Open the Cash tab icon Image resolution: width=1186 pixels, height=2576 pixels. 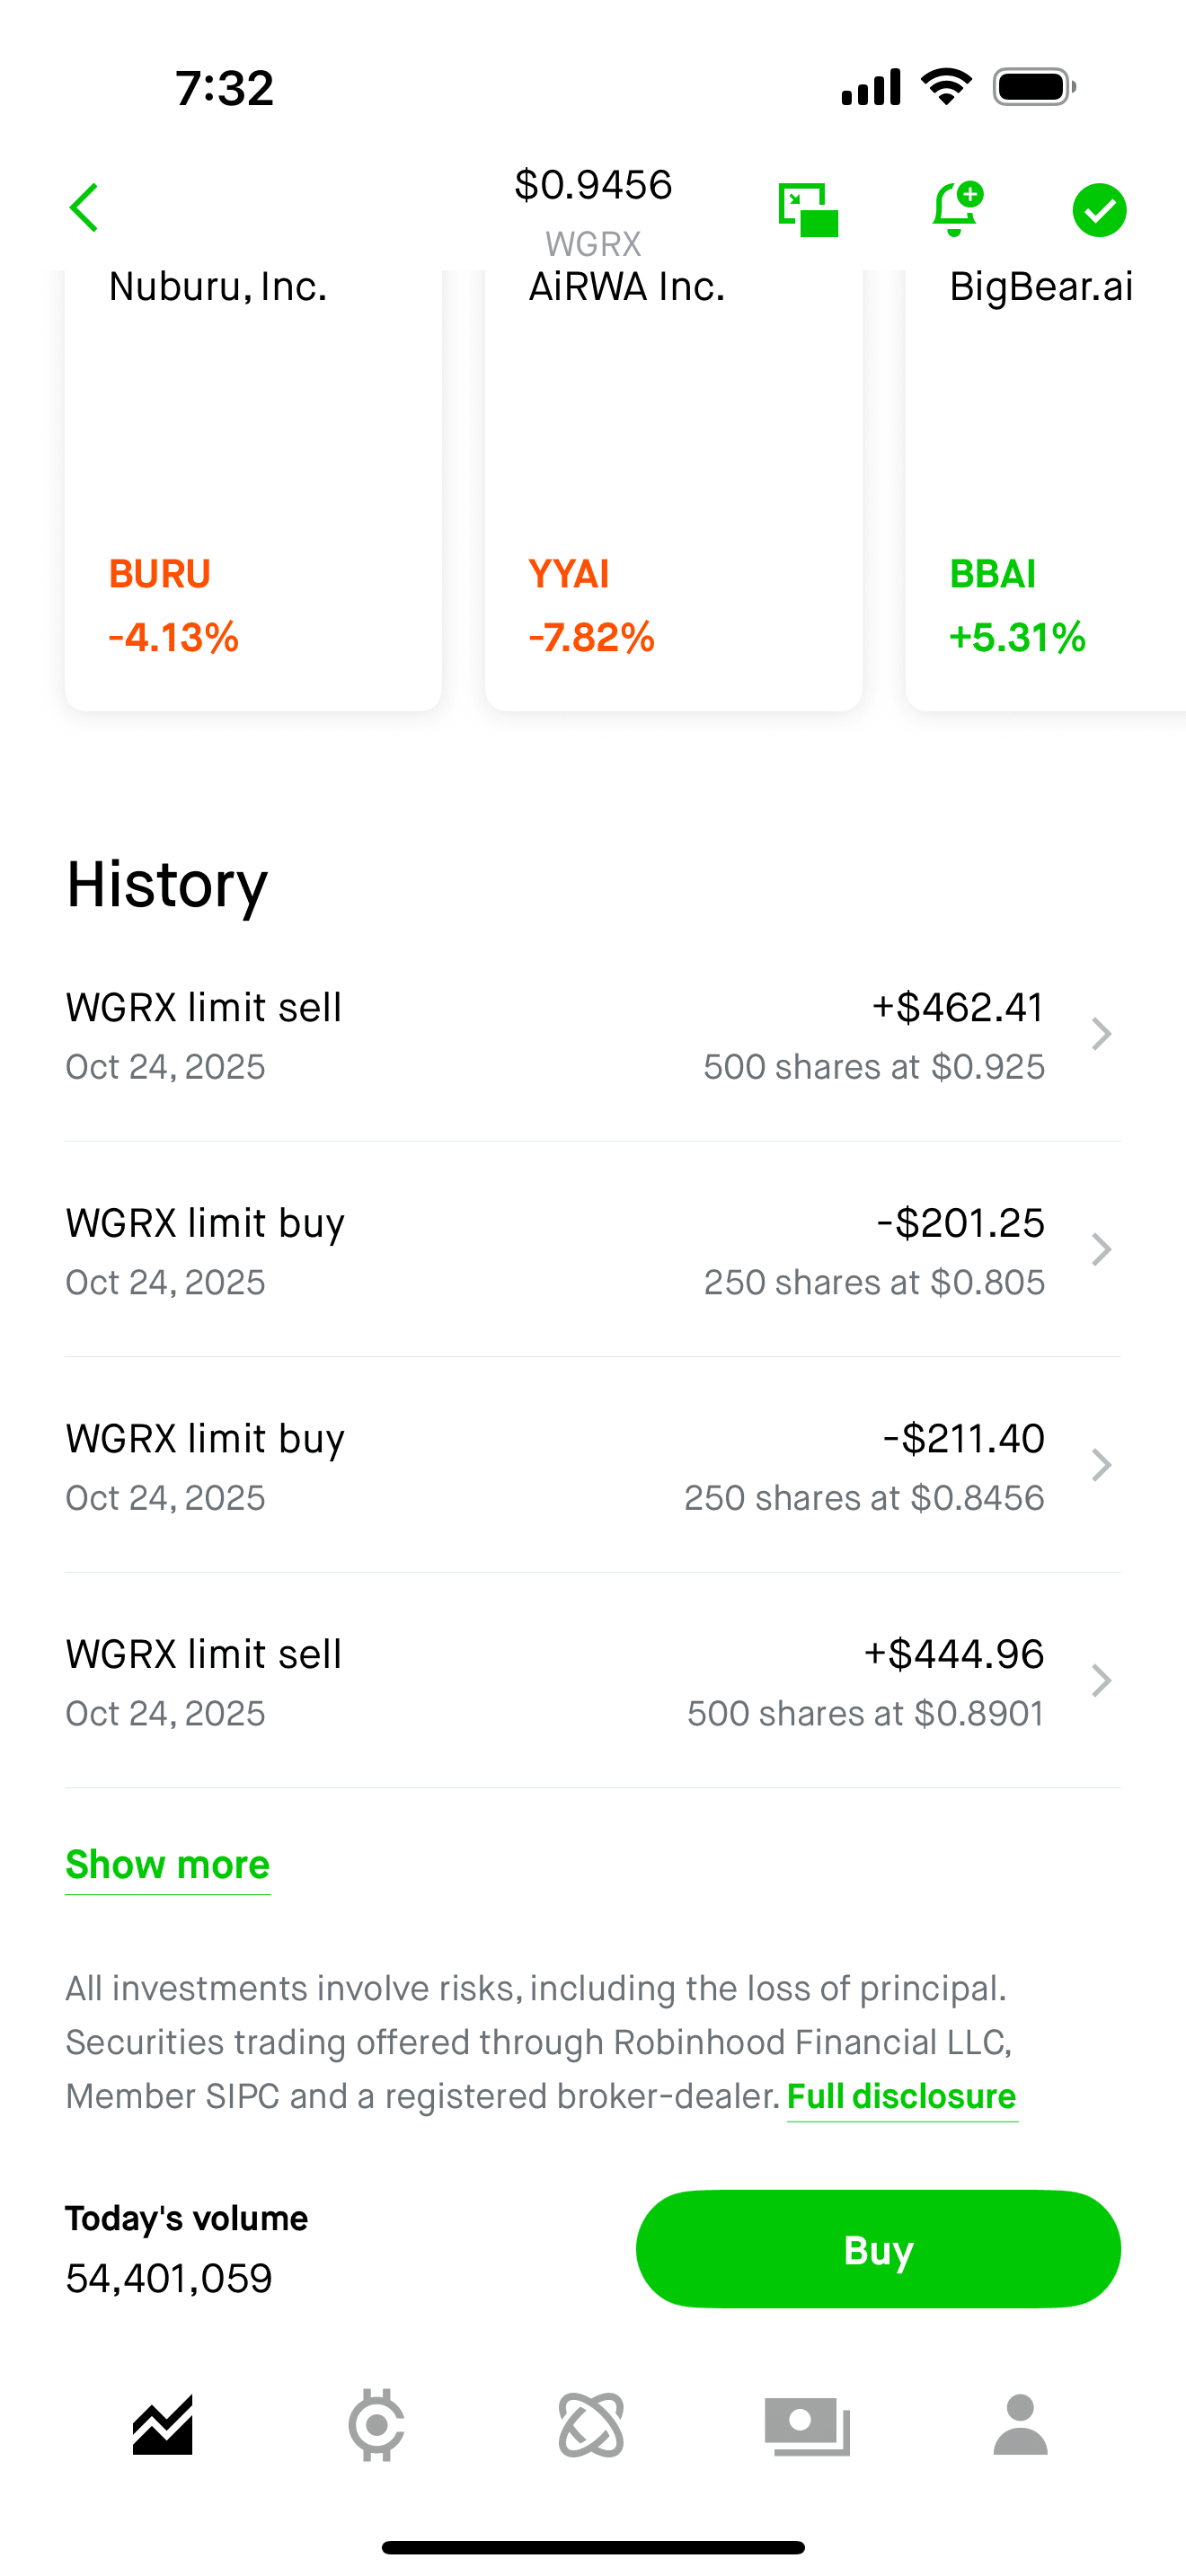(x=807, y=2425)
